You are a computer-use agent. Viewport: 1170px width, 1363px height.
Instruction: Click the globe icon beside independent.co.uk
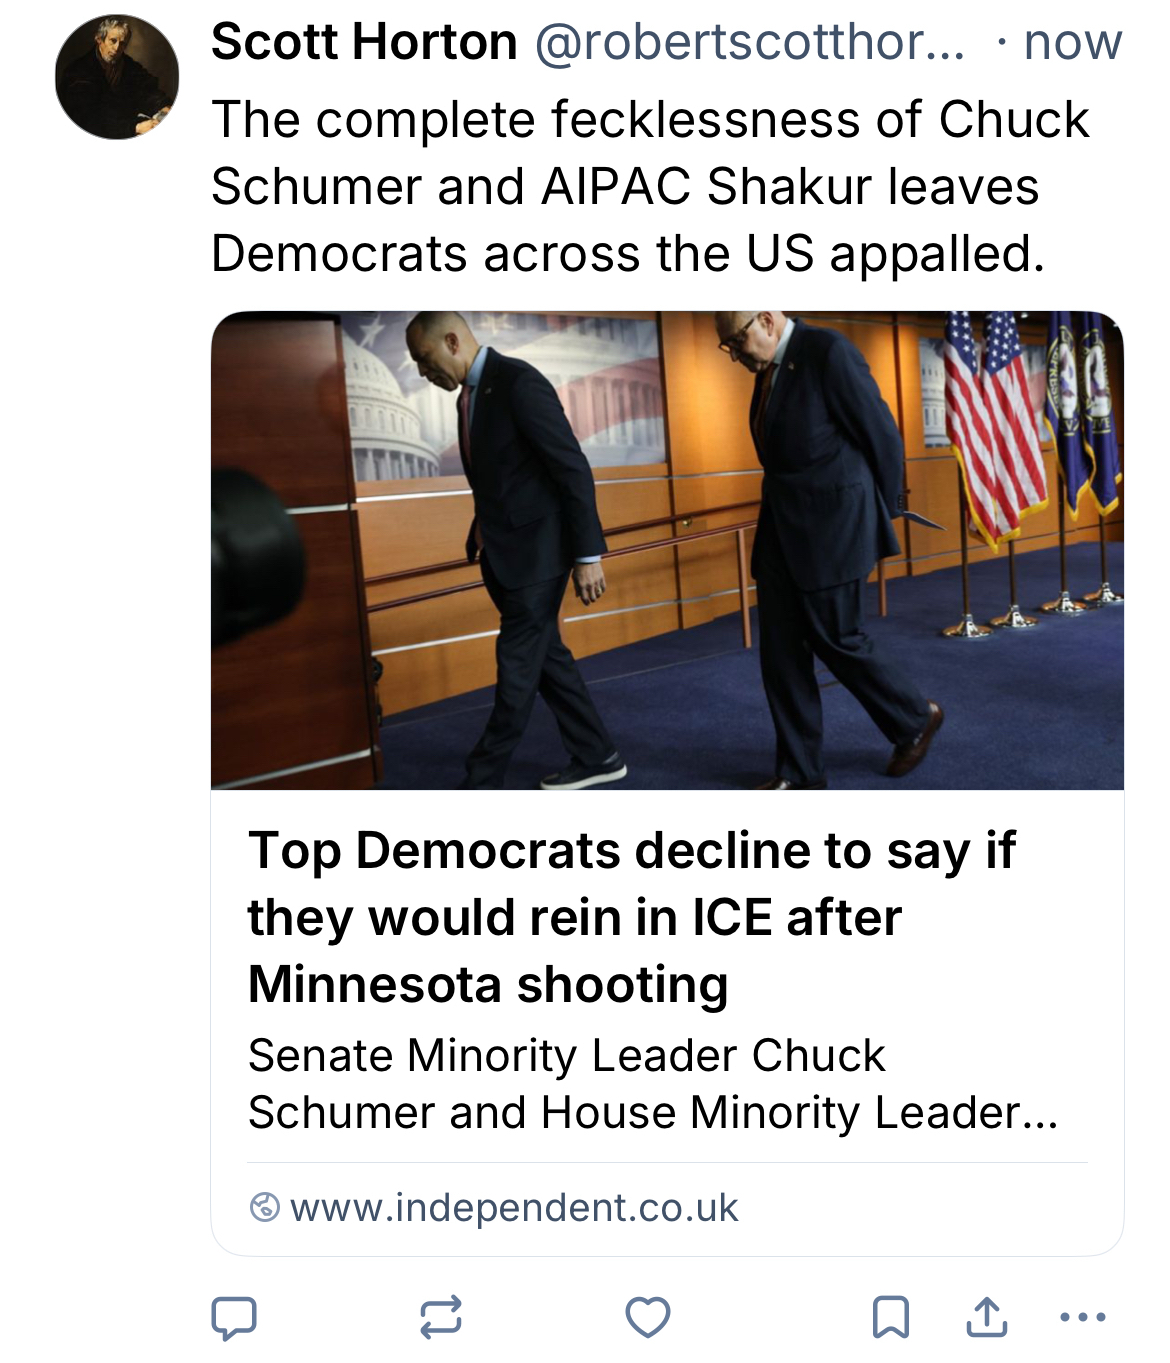pos(264,1208)
